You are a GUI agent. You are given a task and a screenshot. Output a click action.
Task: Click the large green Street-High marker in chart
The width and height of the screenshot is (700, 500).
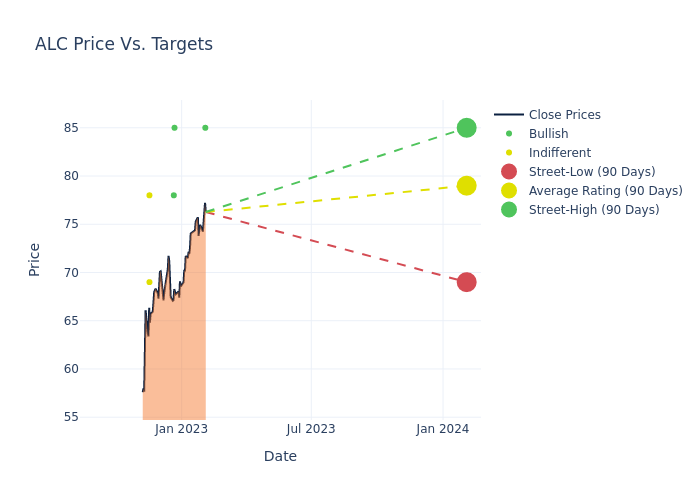click(x=466, y=128)
